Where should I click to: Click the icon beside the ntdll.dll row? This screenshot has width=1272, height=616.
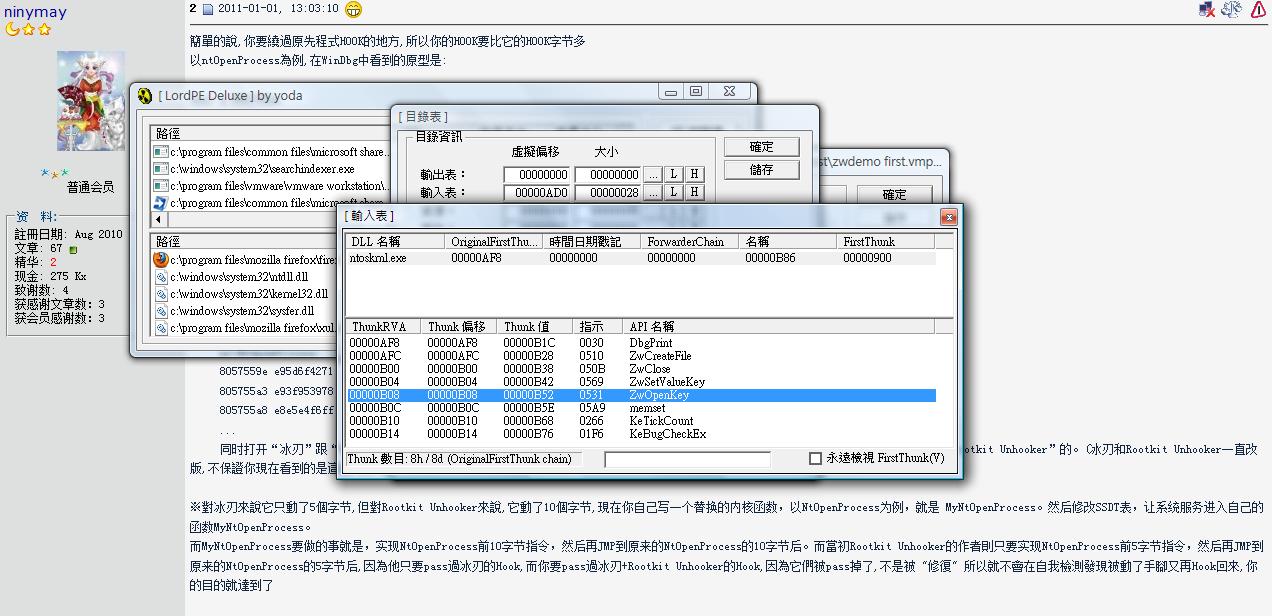tap(160, 277)
